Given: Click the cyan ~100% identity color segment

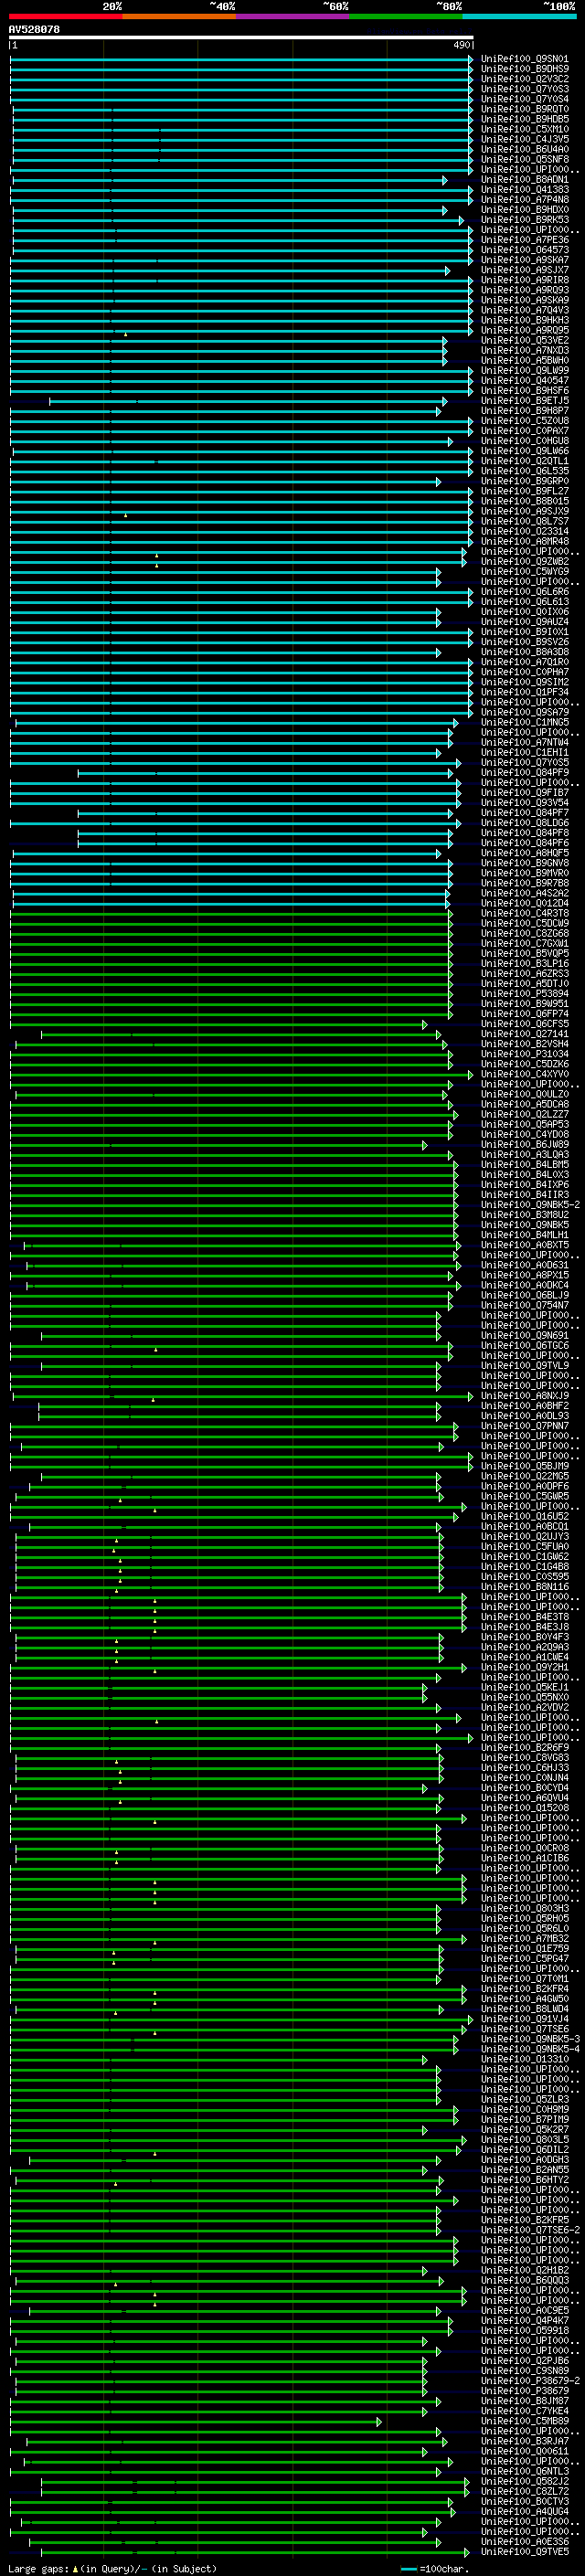Looking at the screenshot, I should pos(520,16).
